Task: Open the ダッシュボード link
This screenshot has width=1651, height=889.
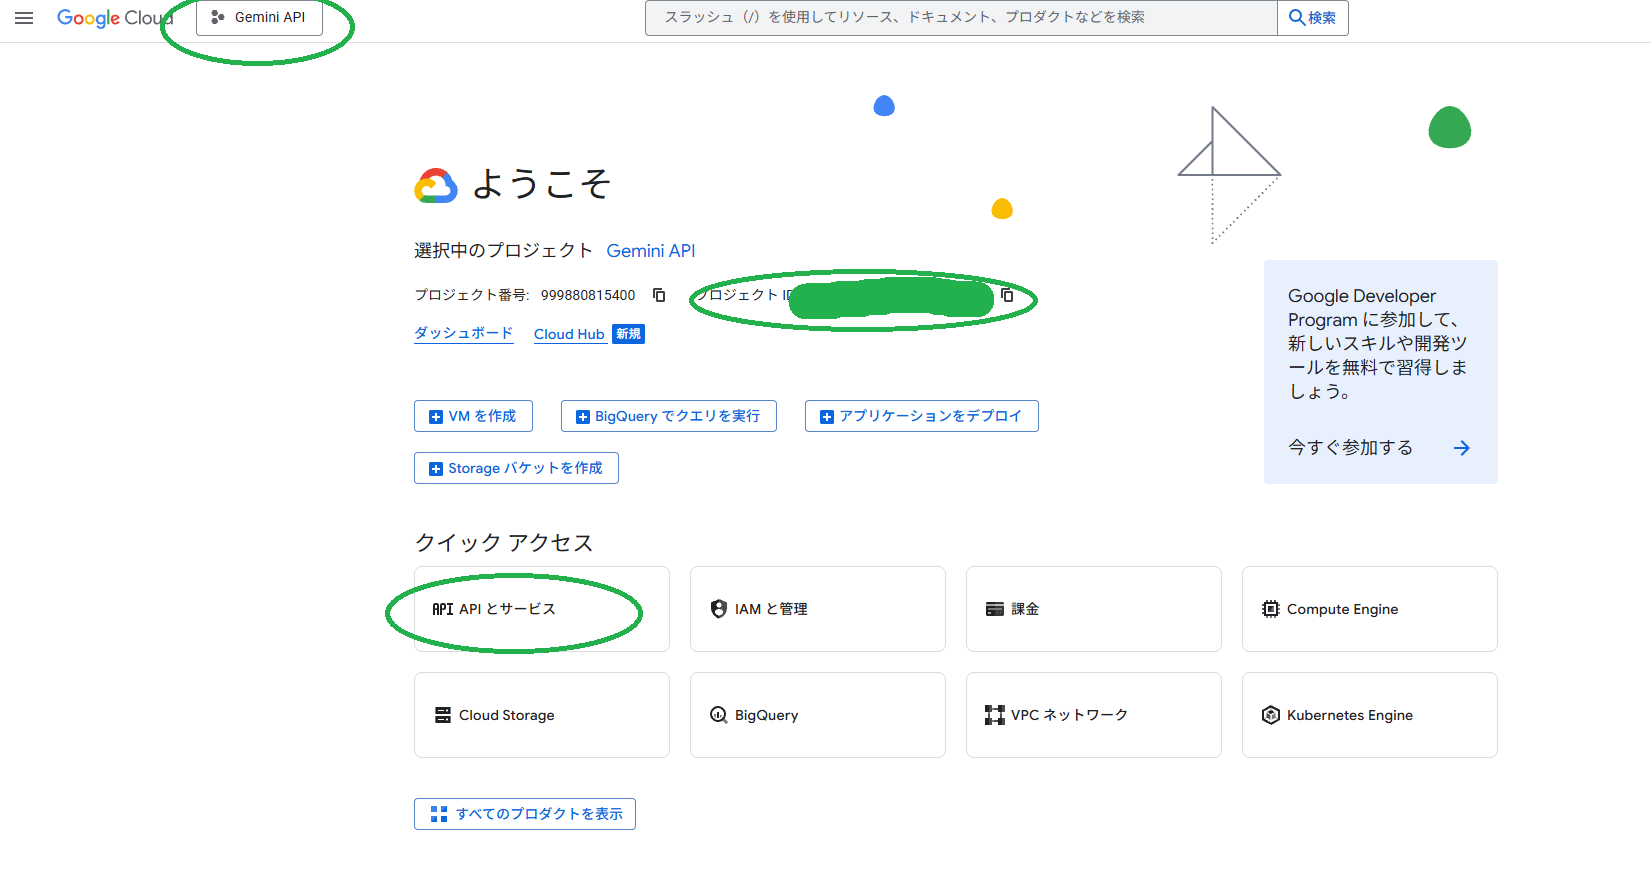Action: click(464, 334)
